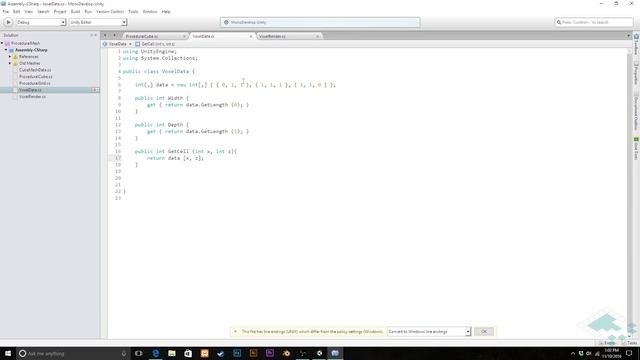
Task: Open the Properties side pad
Action: point(636,74)
